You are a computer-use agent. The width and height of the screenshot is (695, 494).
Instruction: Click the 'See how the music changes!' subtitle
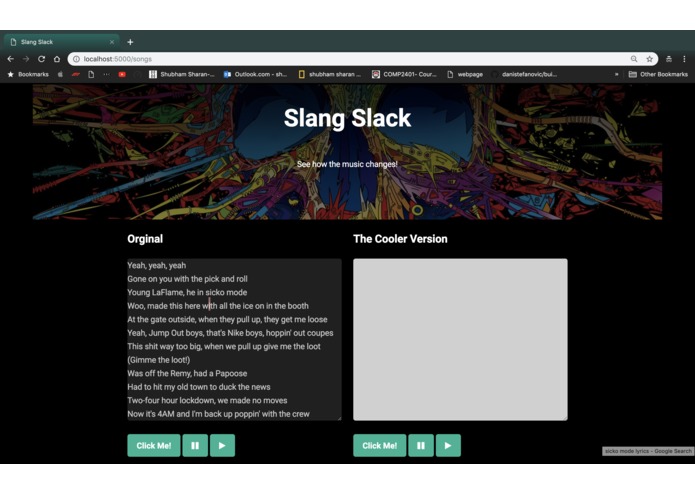tap(347, 164)
